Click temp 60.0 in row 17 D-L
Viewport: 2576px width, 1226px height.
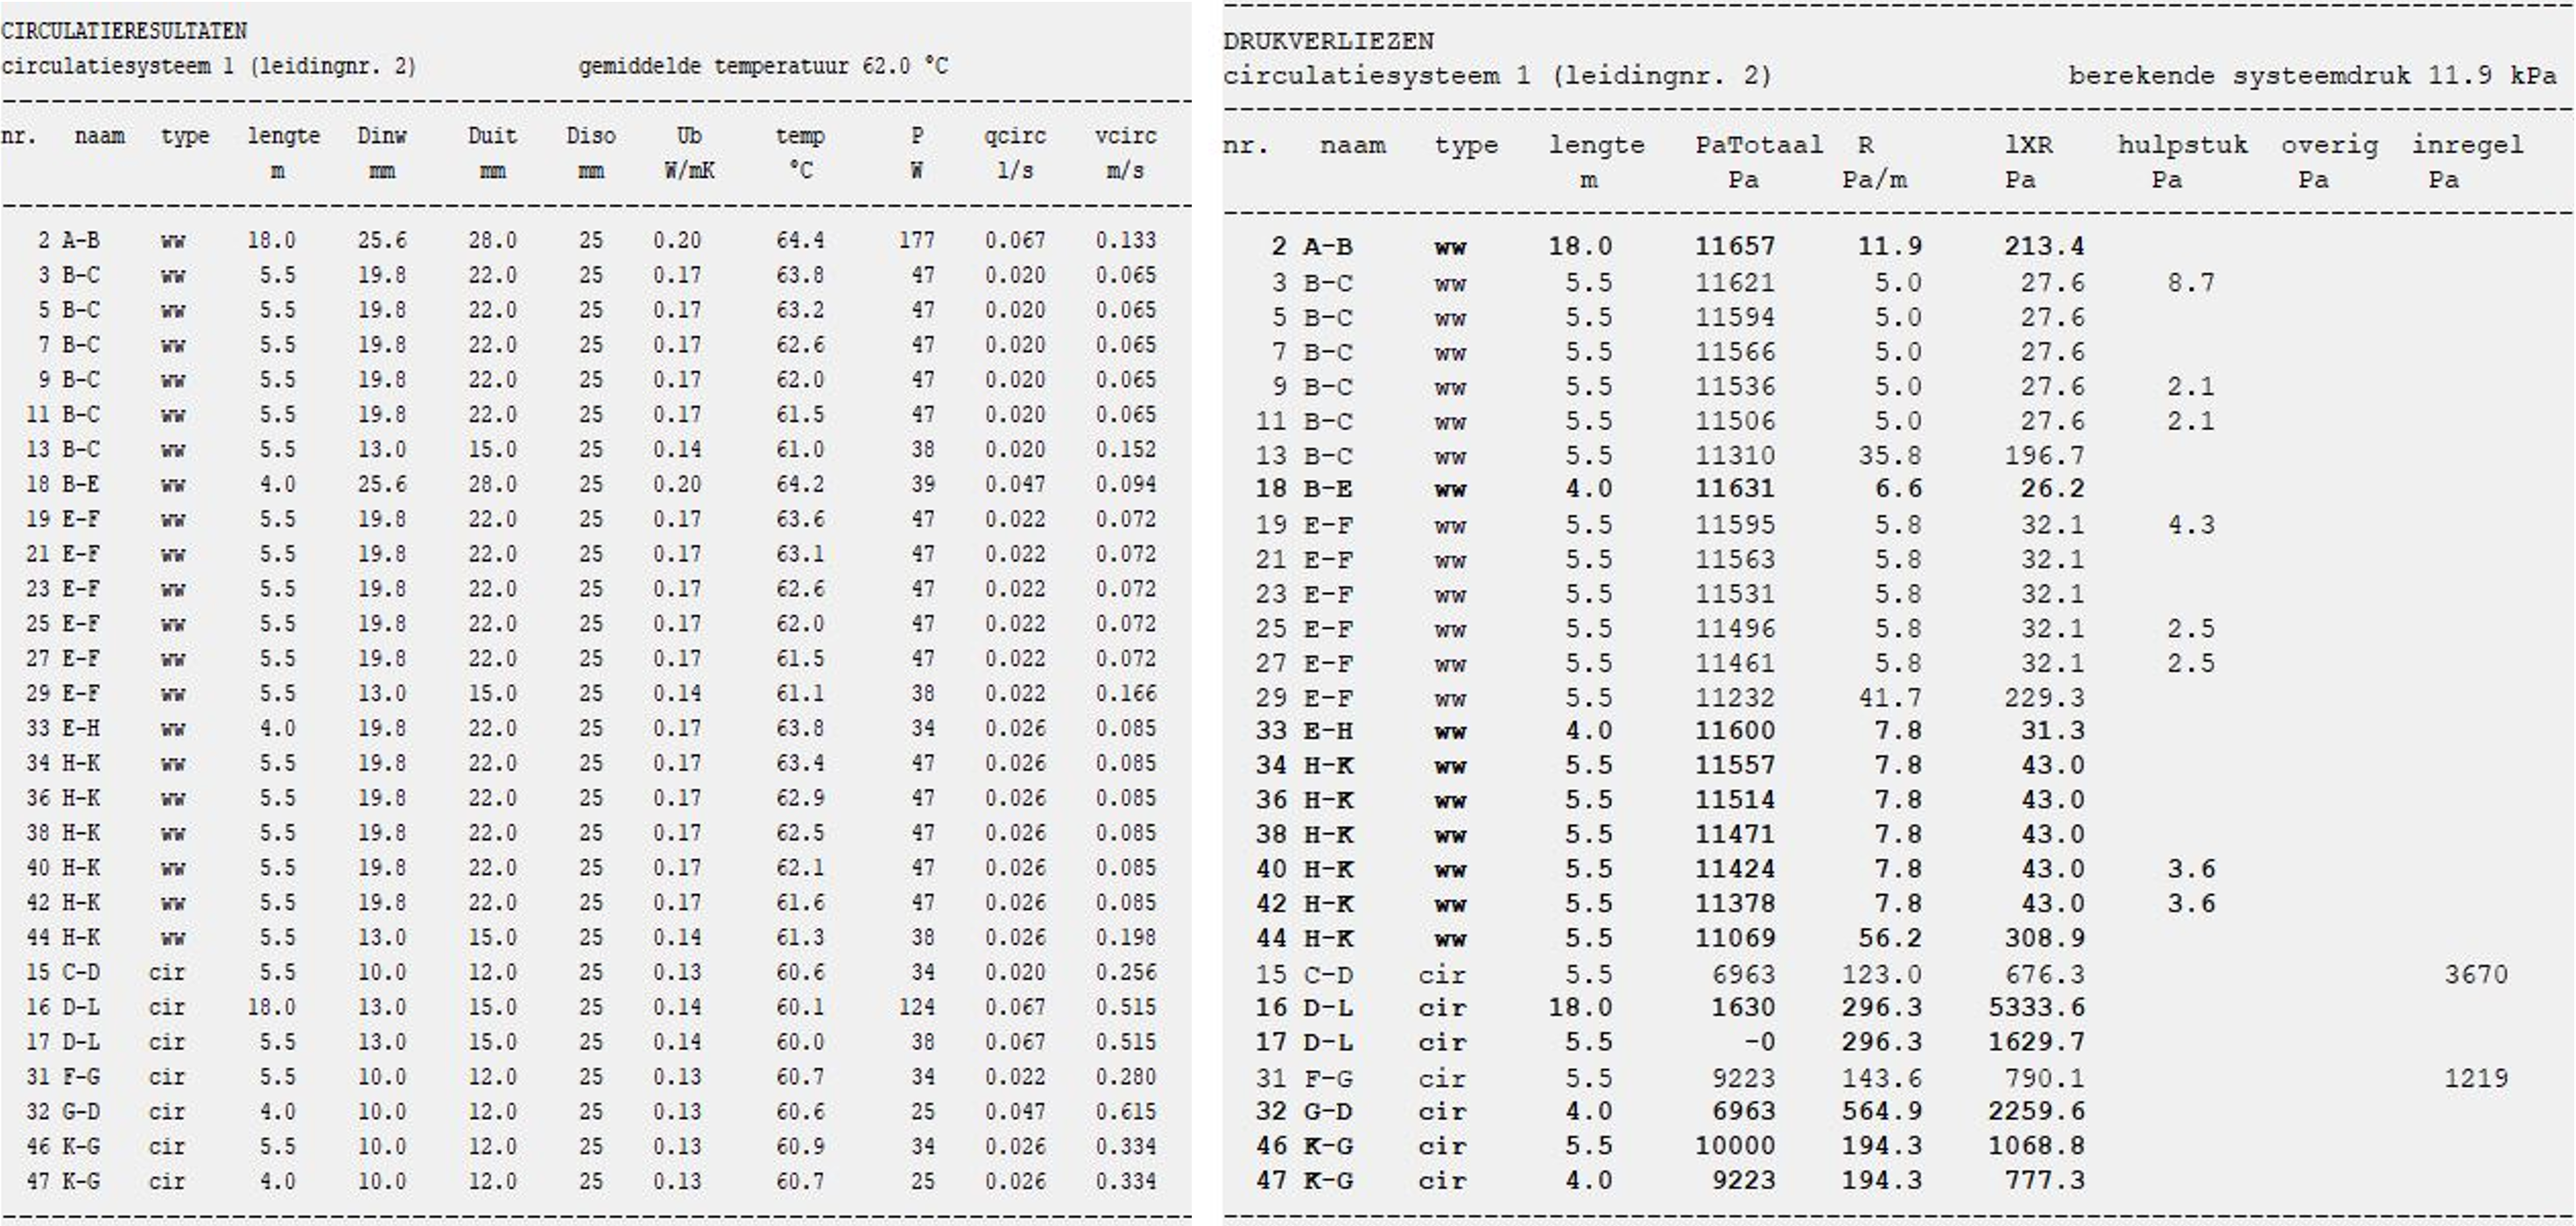pos(800,1042)
